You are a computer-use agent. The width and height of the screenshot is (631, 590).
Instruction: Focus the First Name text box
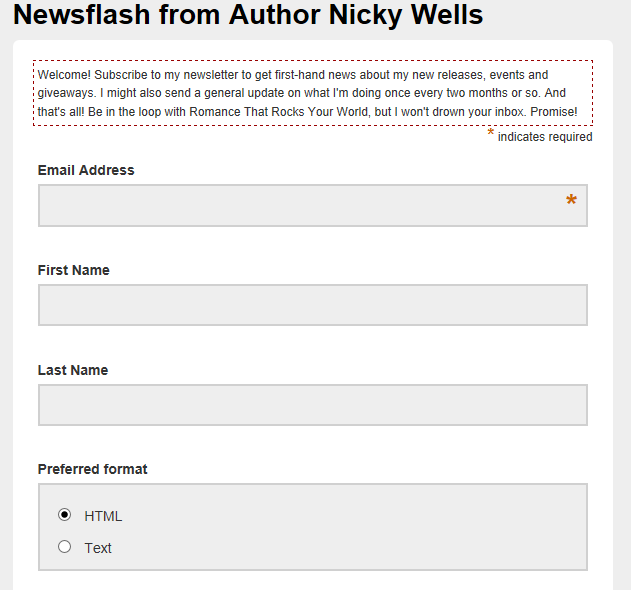click(312, 305)
